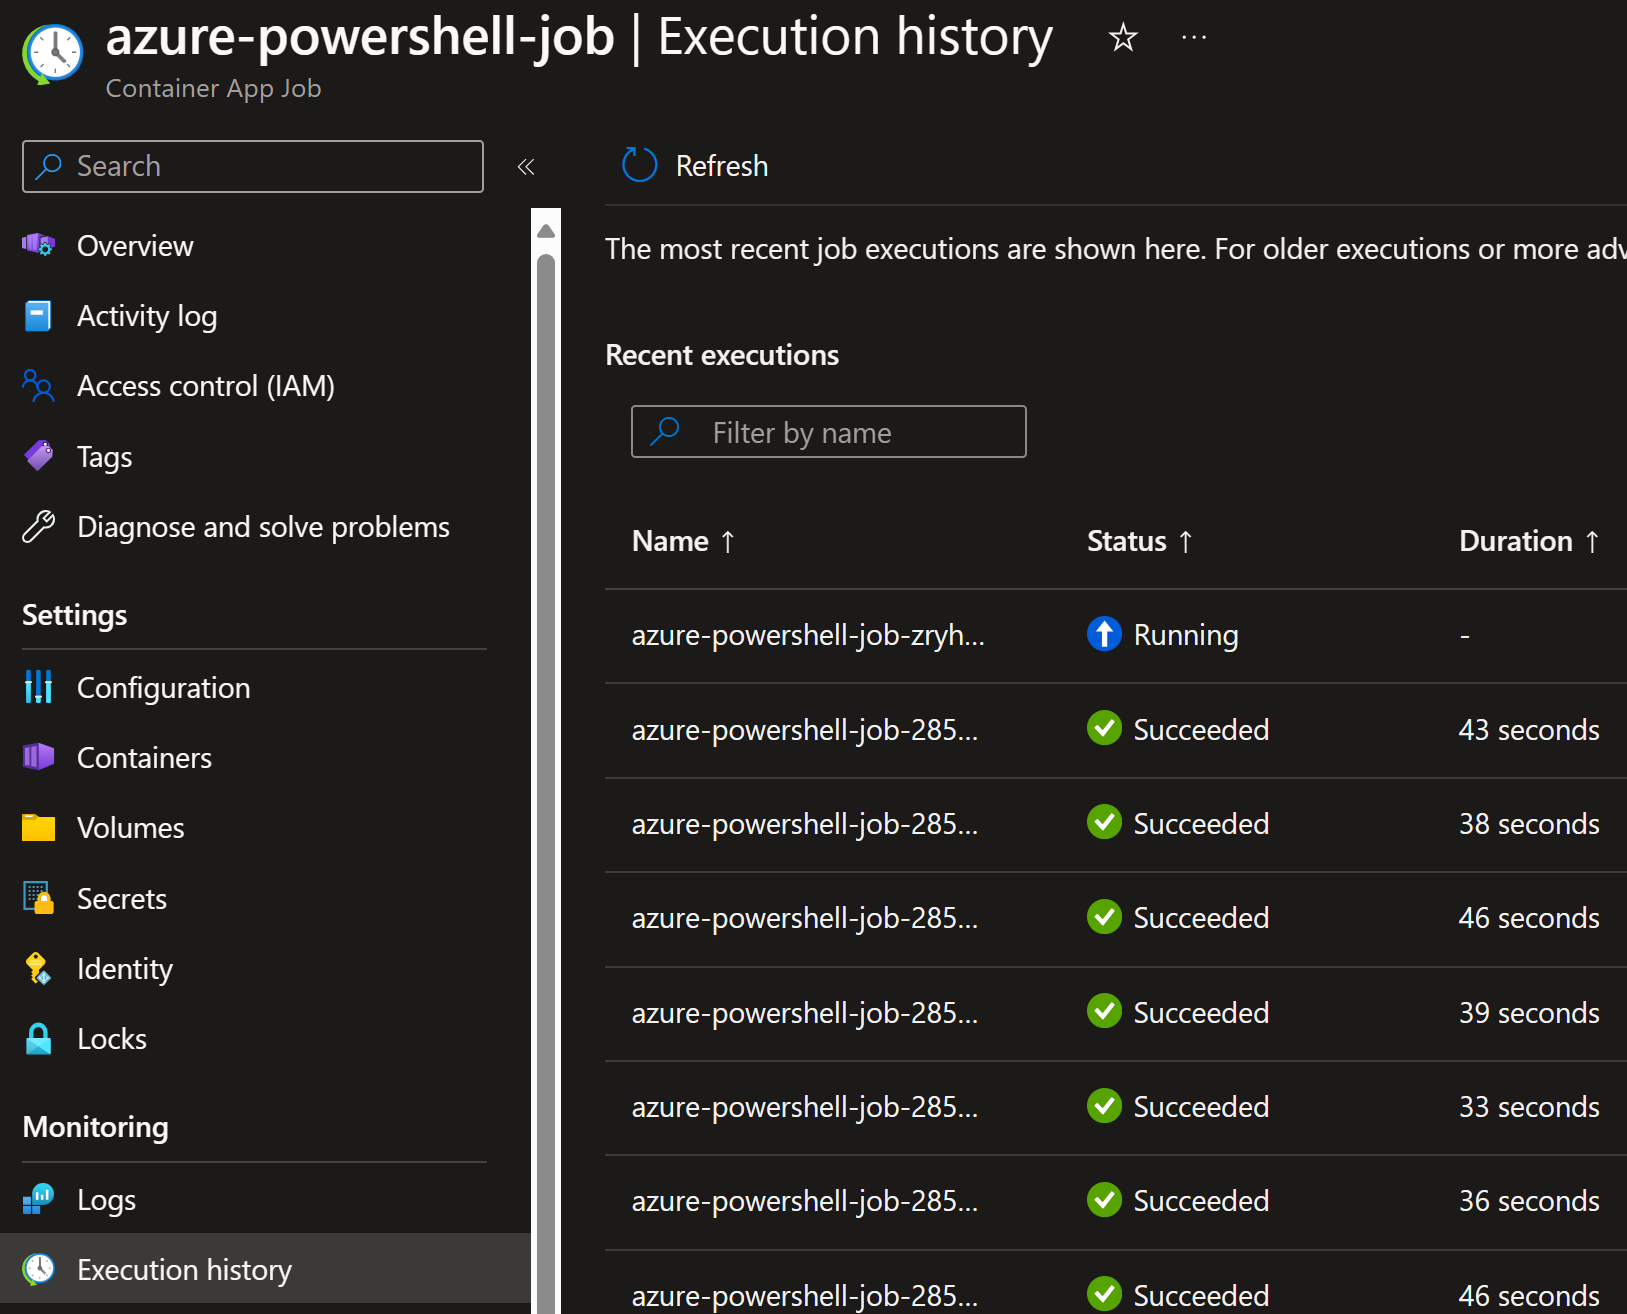This screenshot has width=1627, height=1314.
Task: Click the Running status icon
Action: [1104, 634]
